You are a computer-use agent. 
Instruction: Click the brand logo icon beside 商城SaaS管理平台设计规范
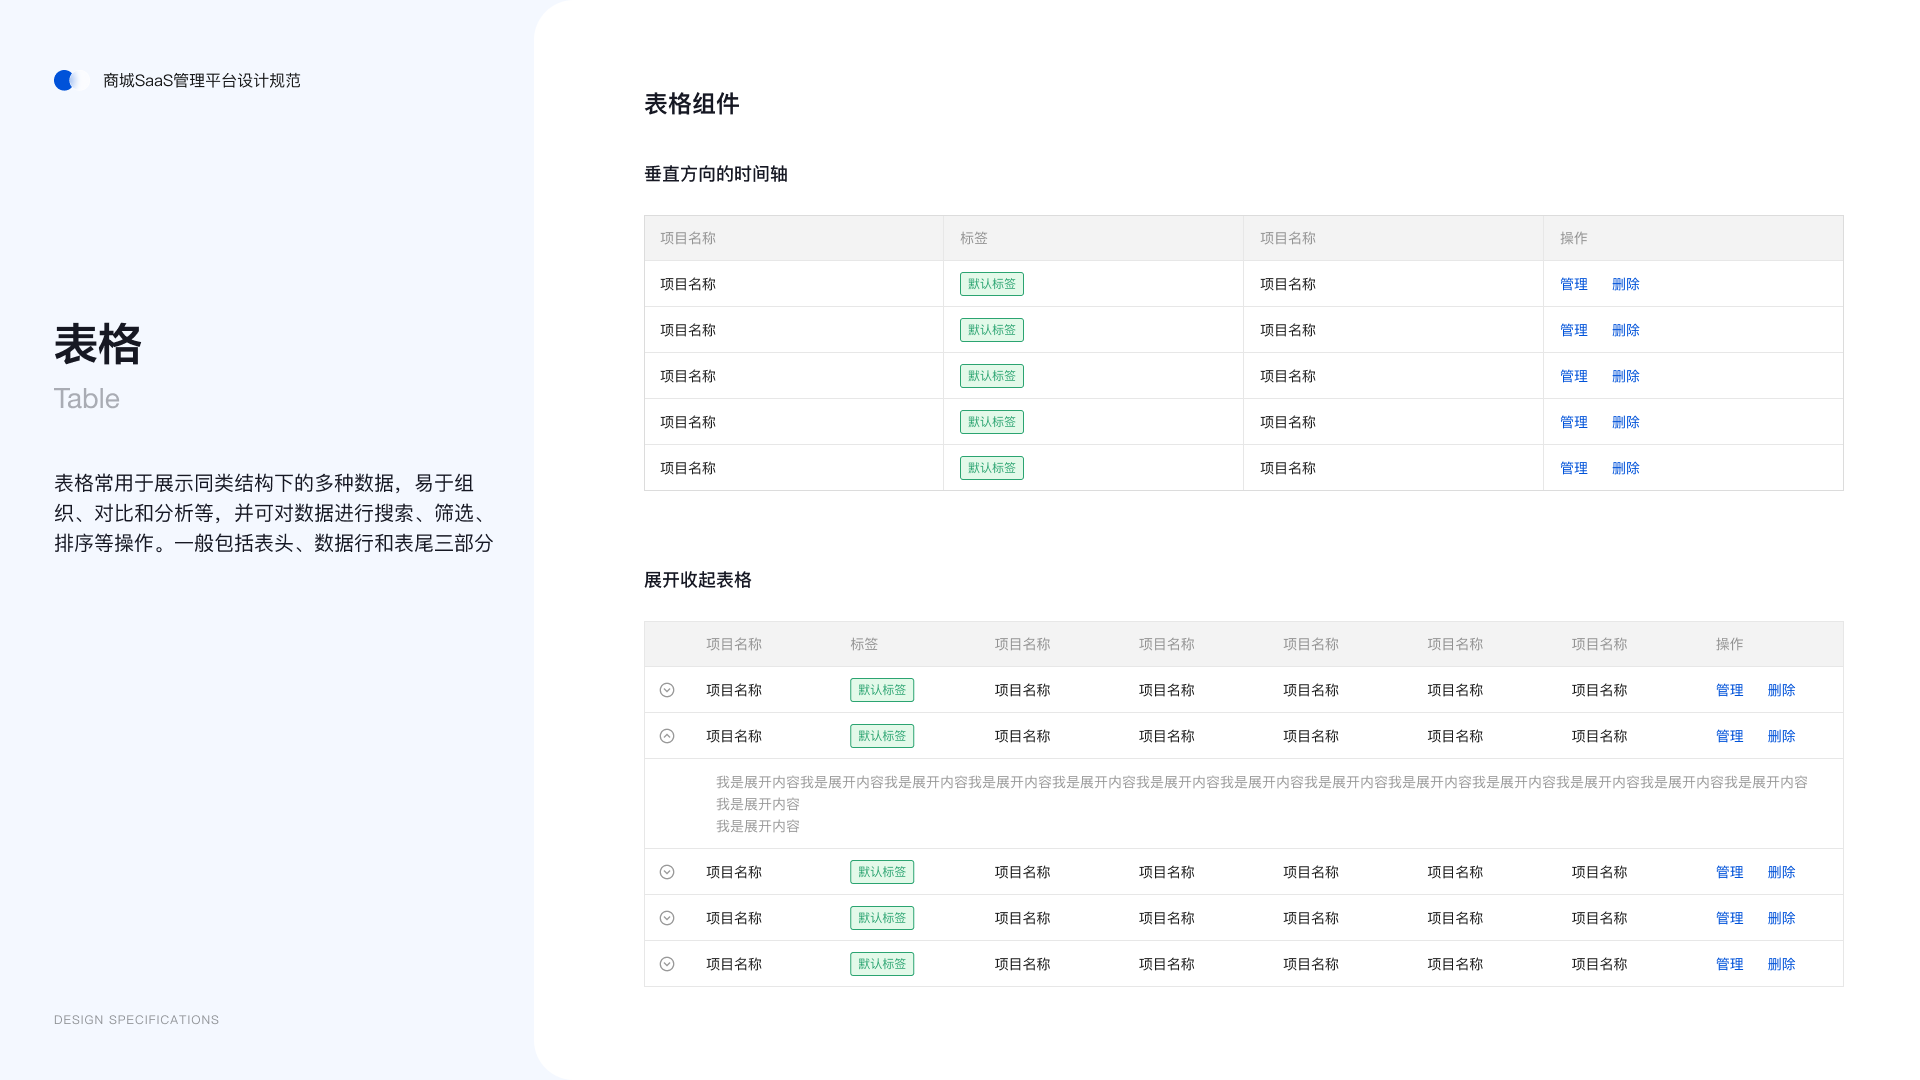coord(67,80)
